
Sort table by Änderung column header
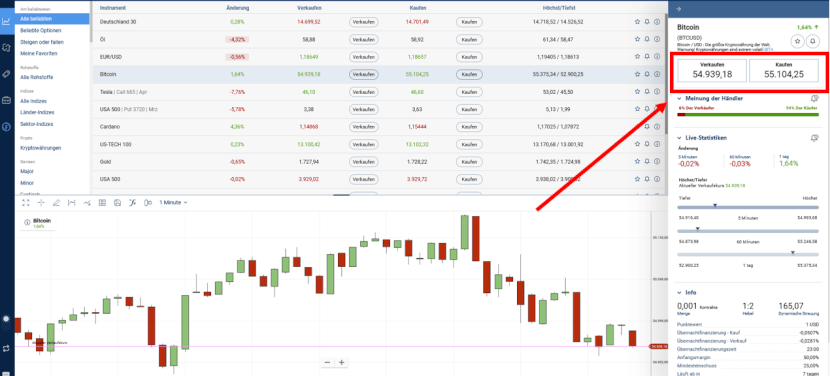[x=237, y=8]
